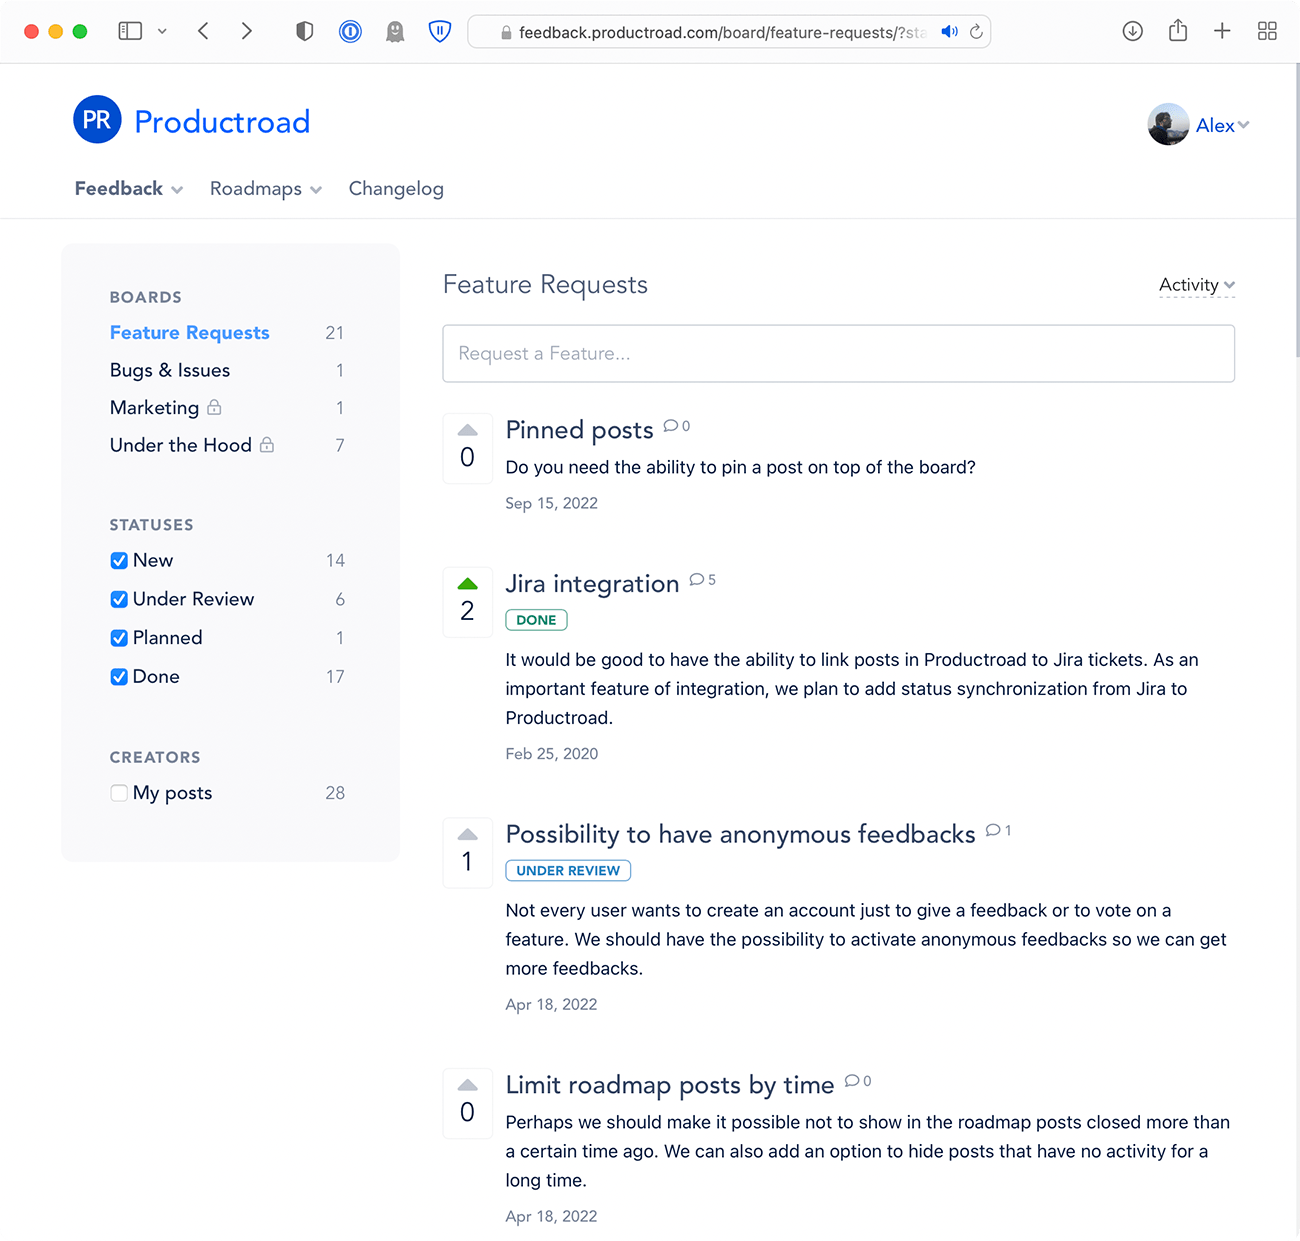
Task: Uncheck the Under Review status filter
Action: click(x=119, y=599)
